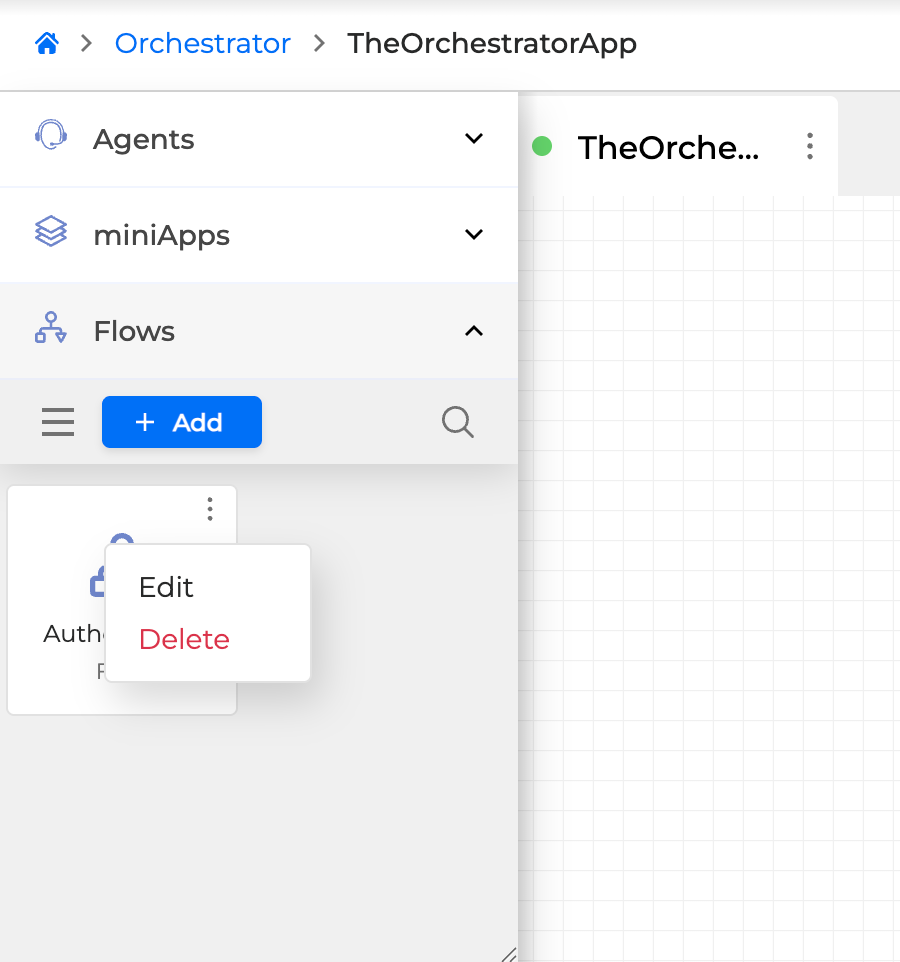Click the Flows hierarchy icon
Screen dimensions: 900x962
tap(50, 330)
